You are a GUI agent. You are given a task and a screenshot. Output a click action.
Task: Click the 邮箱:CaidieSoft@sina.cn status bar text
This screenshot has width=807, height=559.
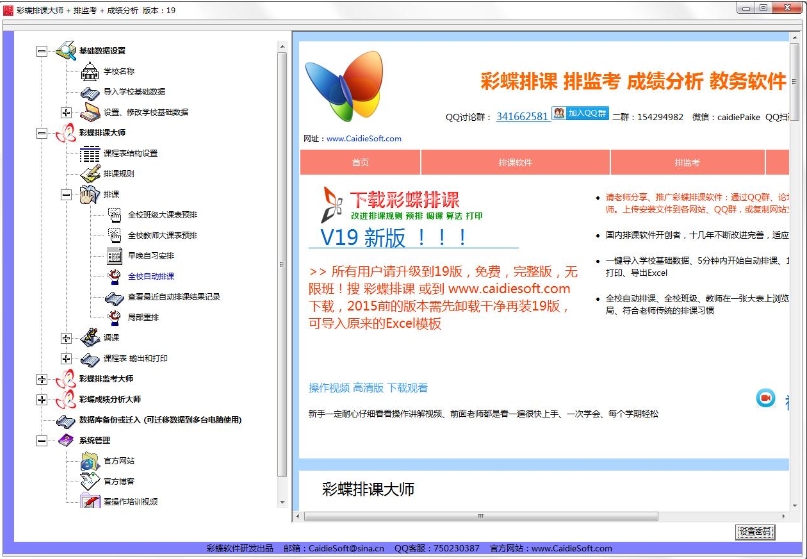click(334, 549)
